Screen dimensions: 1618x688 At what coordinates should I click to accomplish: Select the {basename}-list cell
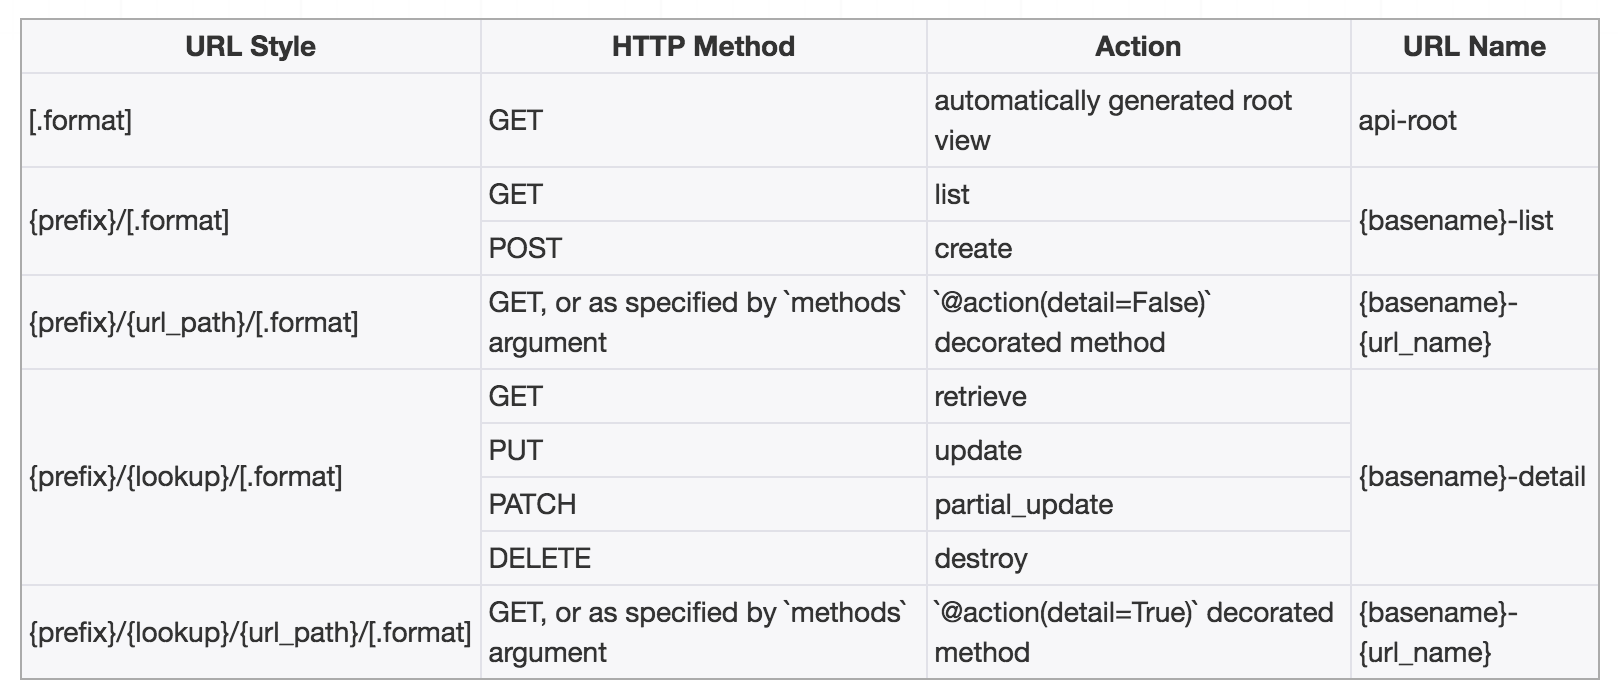point(1455,221)
